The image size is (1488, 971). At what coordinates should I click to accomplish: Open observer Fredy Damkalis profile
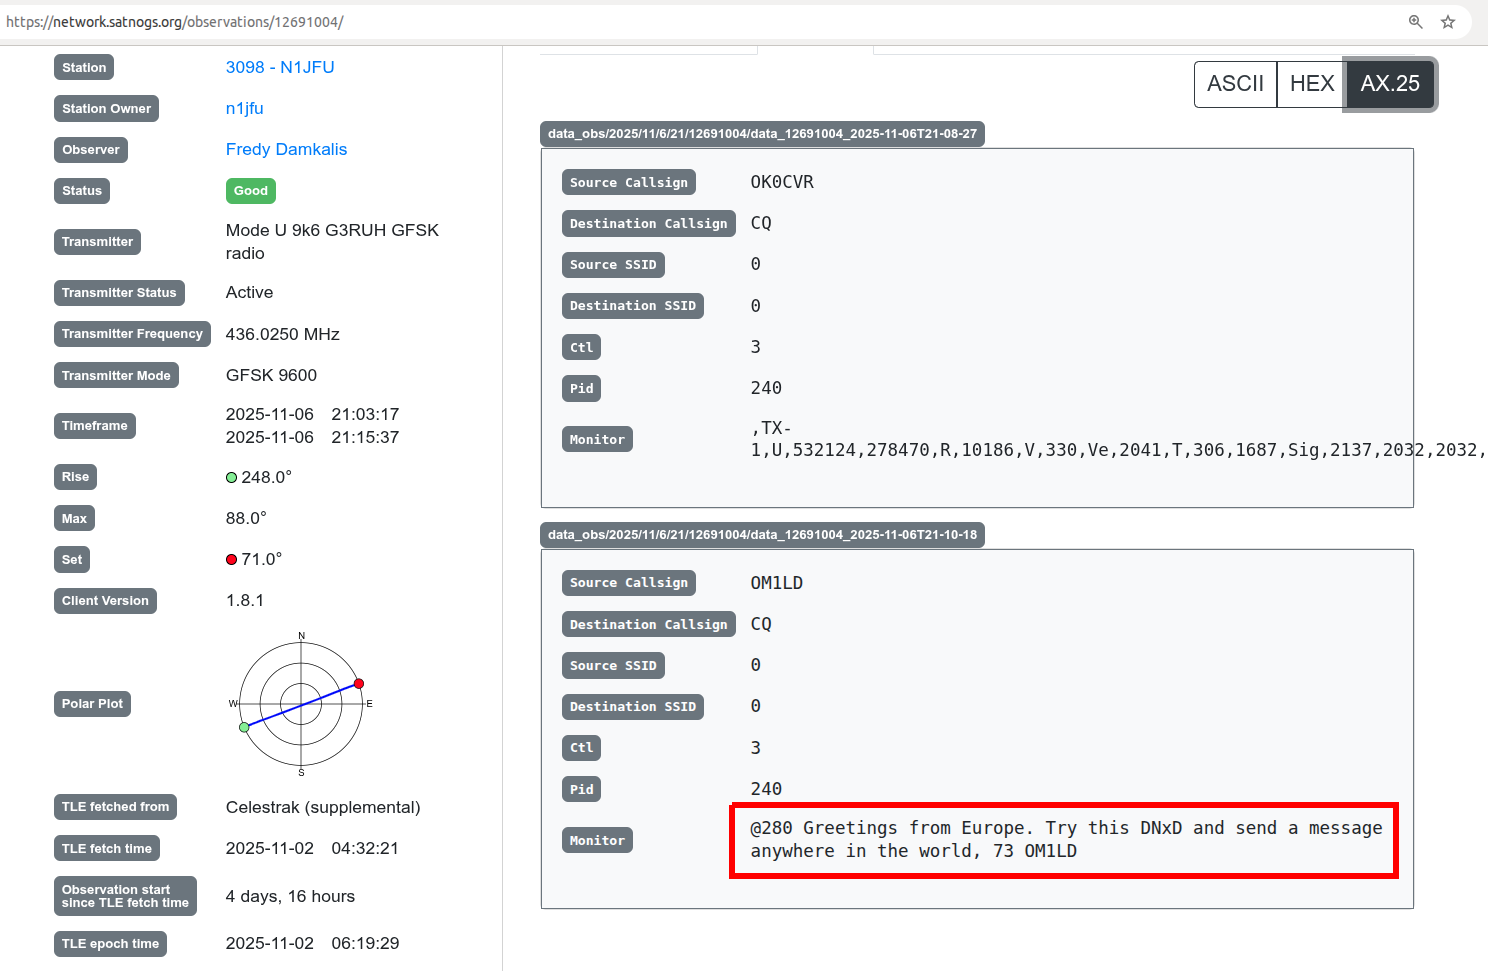pos(286,149)
